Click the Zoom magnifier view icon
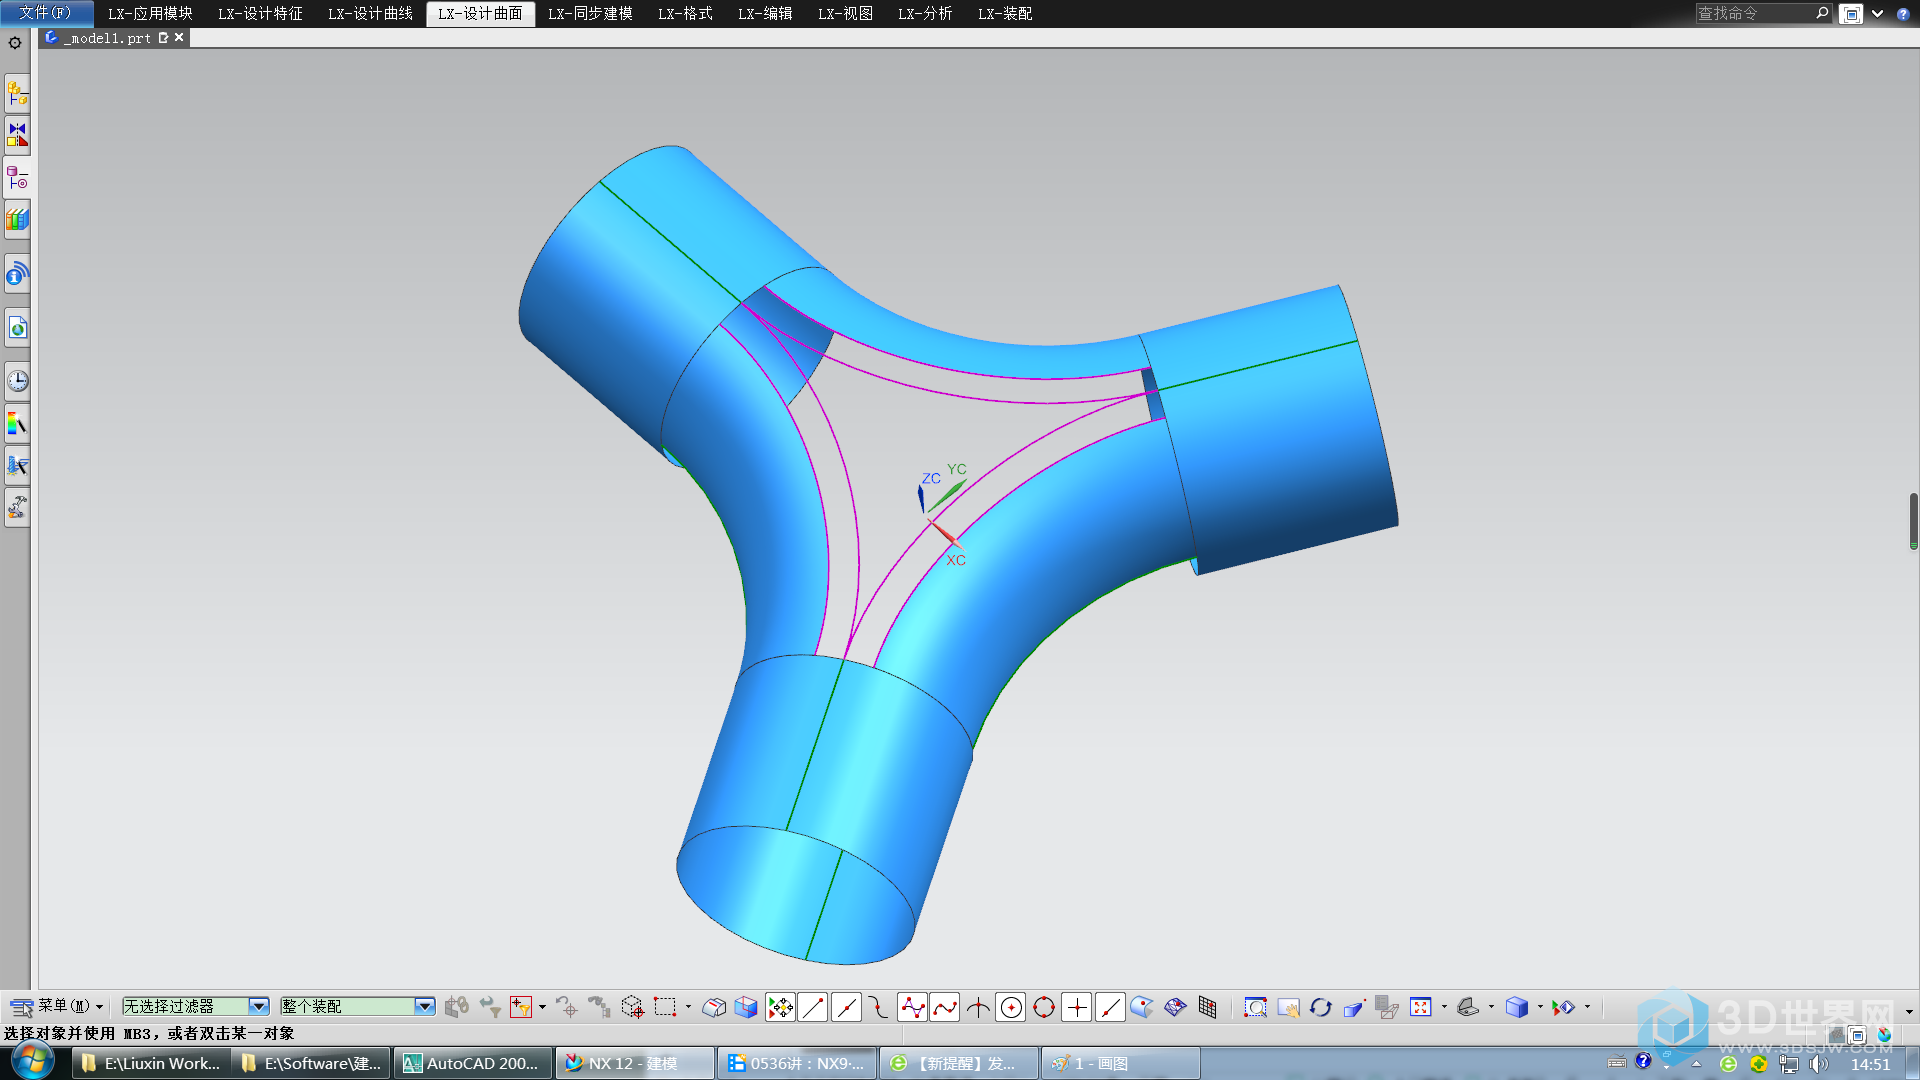Screen dimensions: 1920x1080 click(1255, 1007)
